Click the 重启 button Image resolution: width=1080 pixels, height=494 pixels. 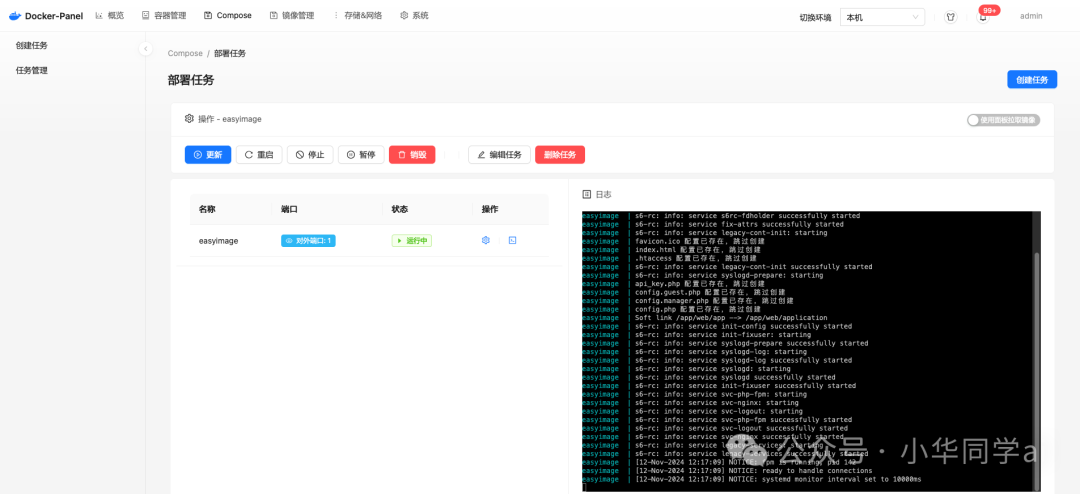coord(259,155)
